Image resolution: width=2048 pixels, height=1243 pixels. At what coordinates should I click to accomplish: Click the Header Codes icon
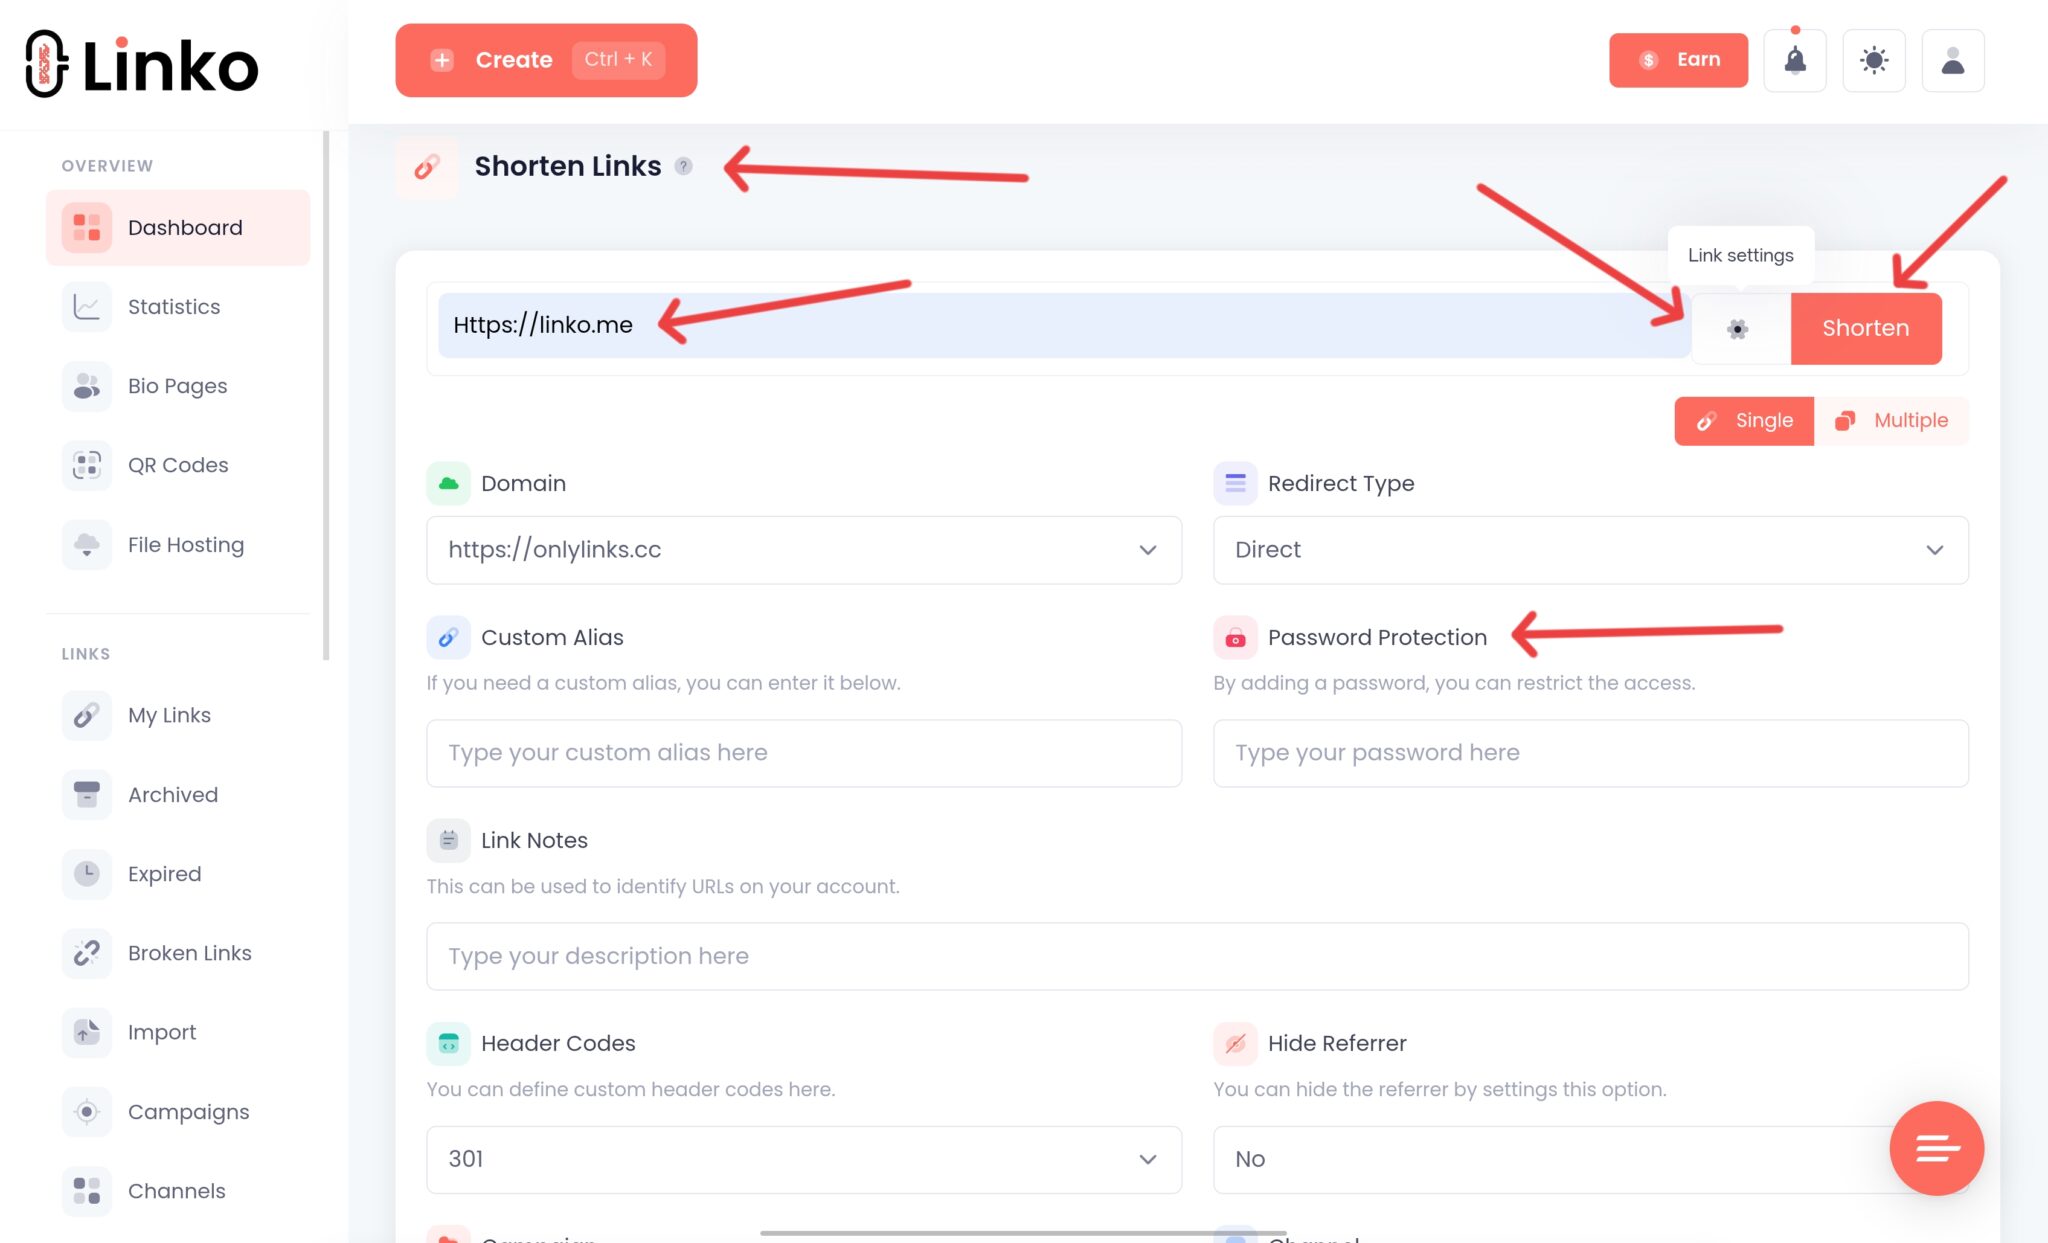click(x=448, y=1043)
